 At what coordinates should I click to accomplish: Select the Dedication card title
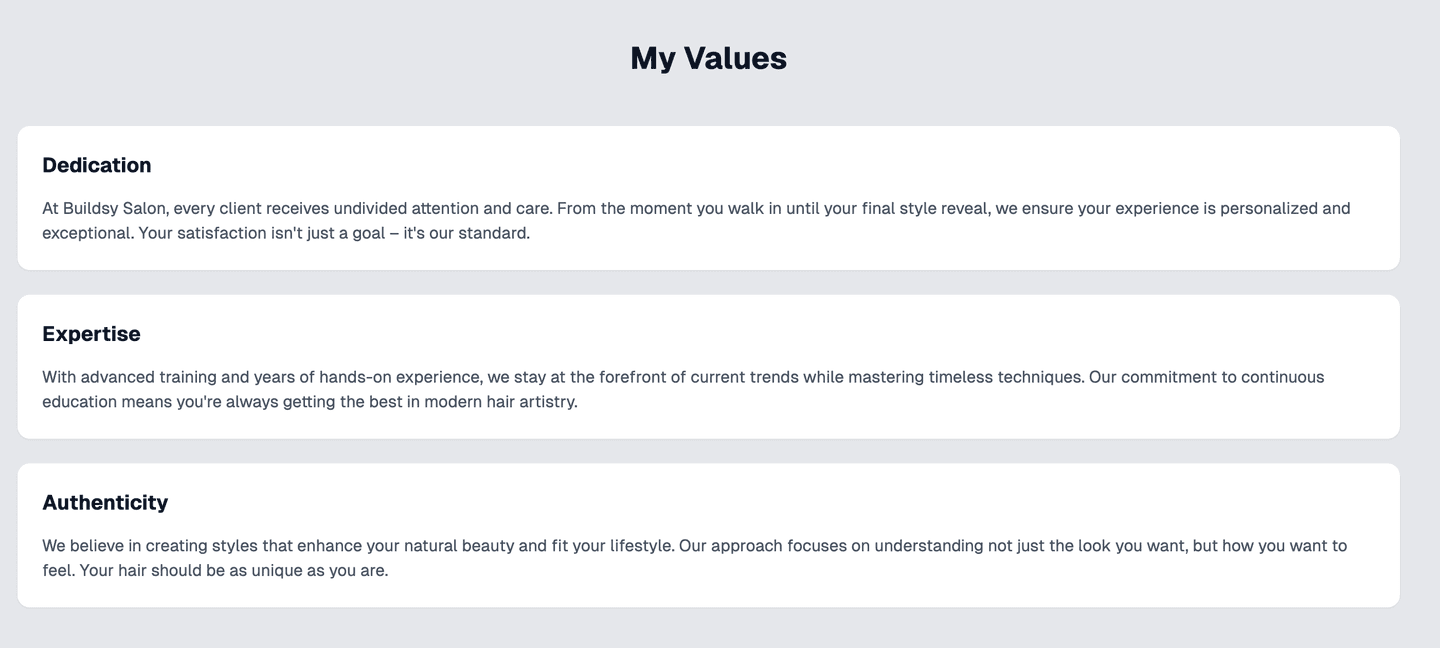click(97, 165)
